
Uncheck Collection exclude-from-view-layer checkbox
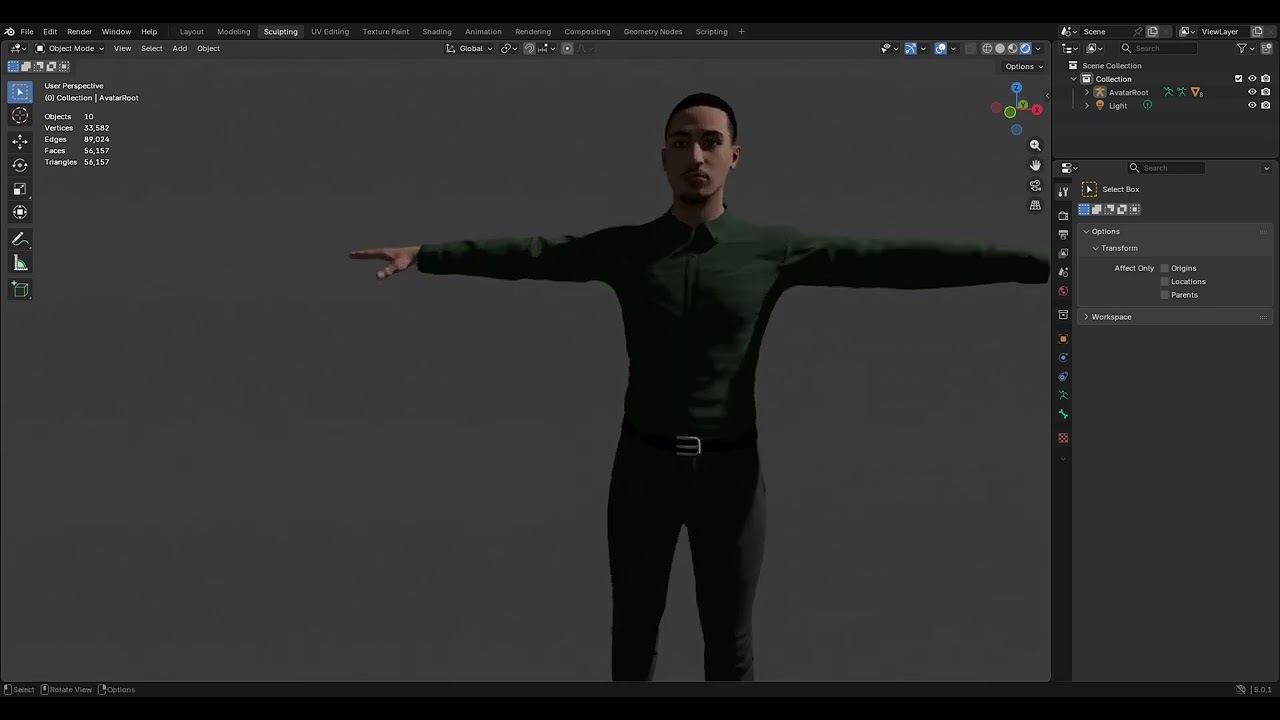tap(1238, 79)
